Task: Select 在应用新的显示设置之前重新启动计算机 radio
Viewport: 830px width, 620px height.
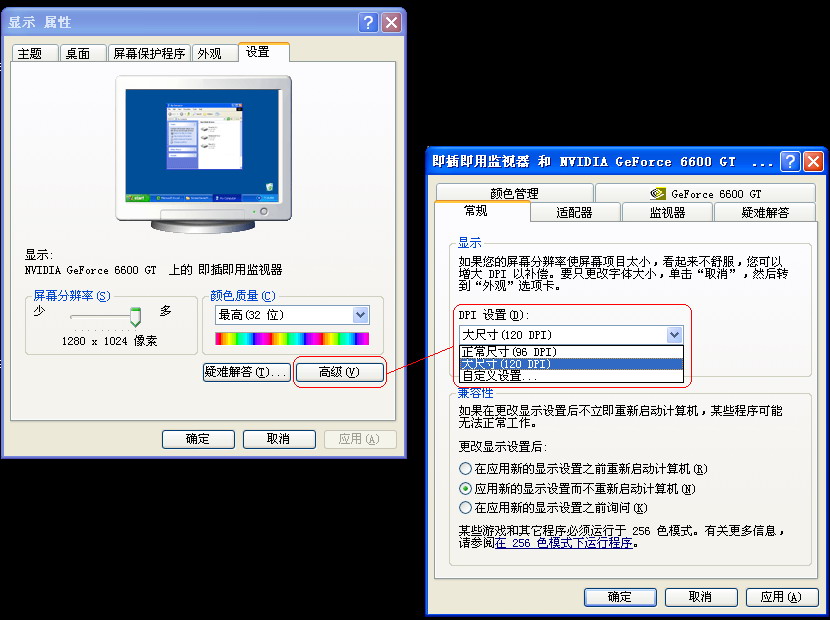Action: [465, 469]
